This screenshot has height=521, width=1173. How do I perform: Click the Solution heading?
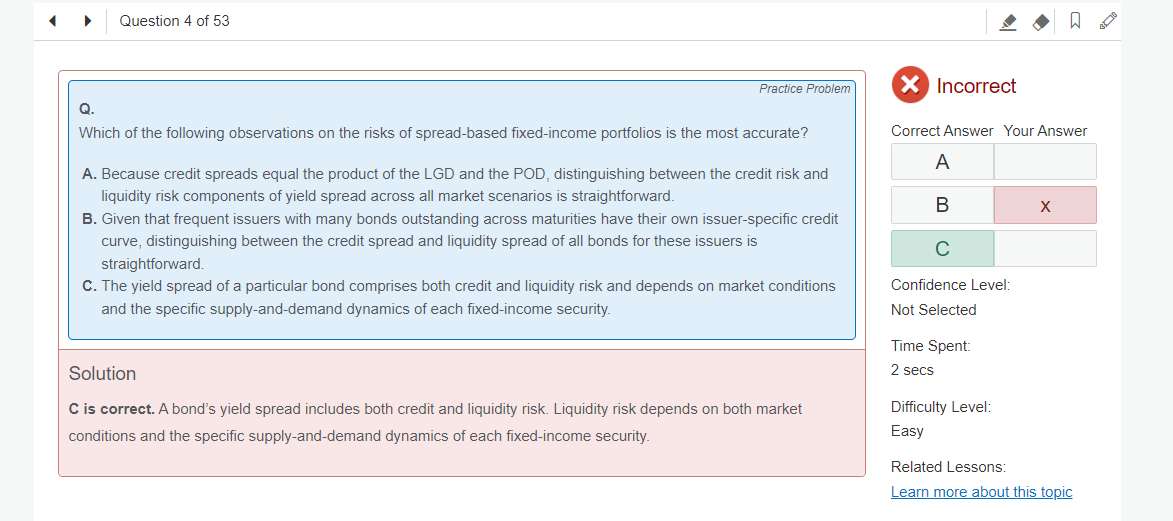click(x=102, y=374)
